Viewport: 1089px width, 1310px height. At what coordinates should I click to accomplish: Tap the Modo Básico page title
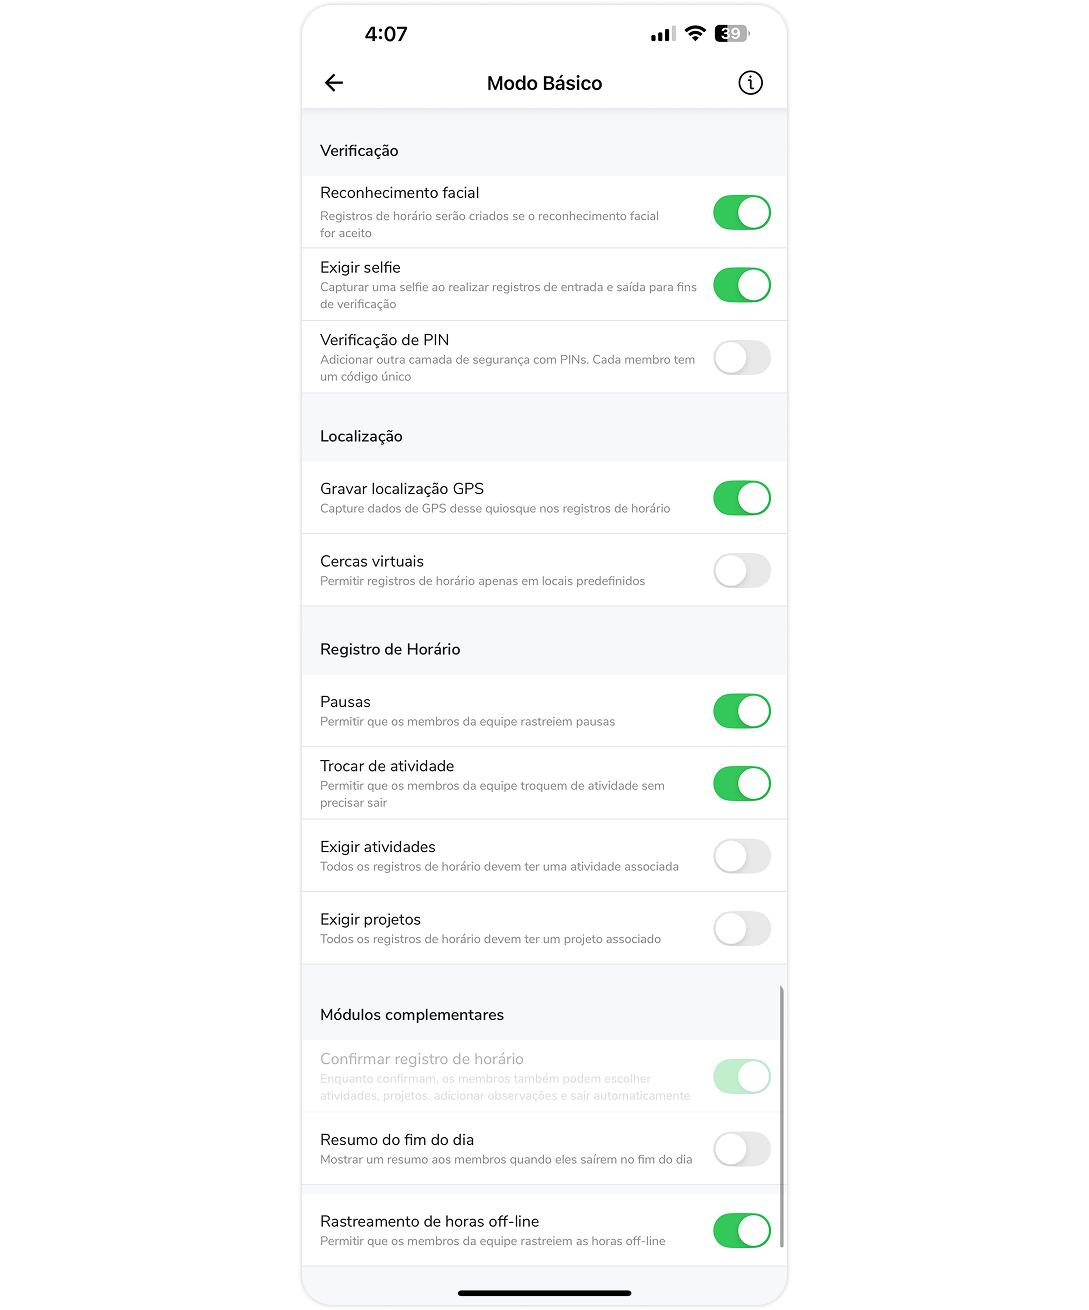click(544, 83)
